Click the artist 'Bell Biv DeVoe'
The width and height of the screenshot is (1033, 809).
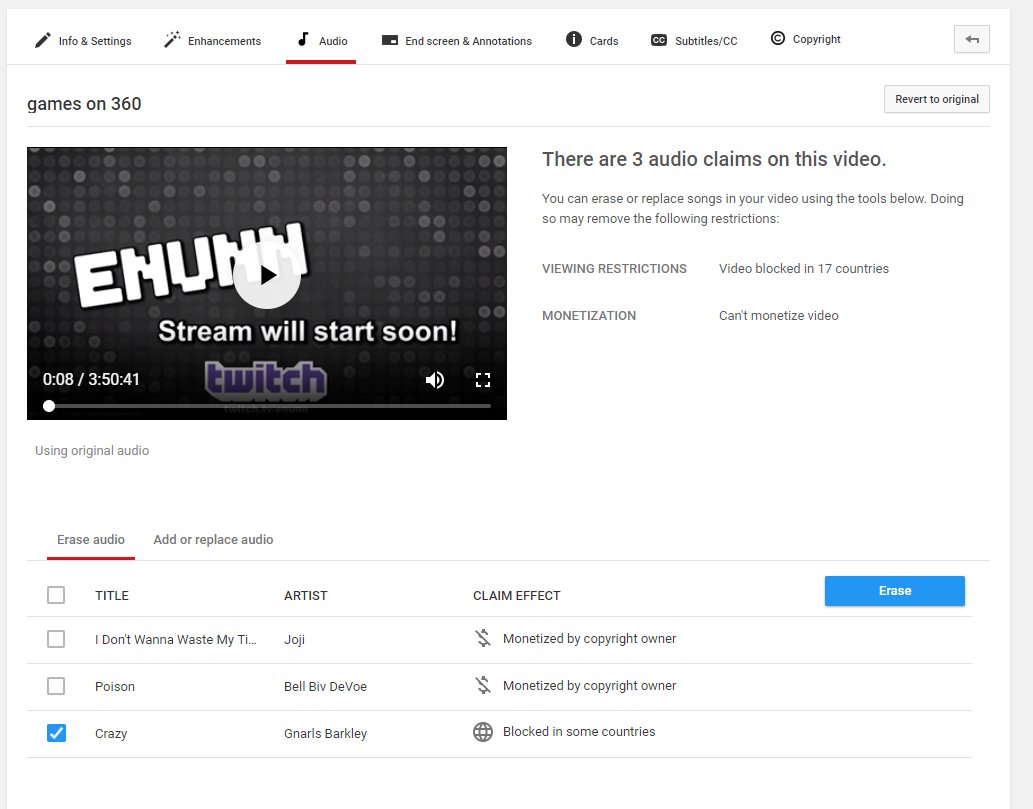point(325,686)
